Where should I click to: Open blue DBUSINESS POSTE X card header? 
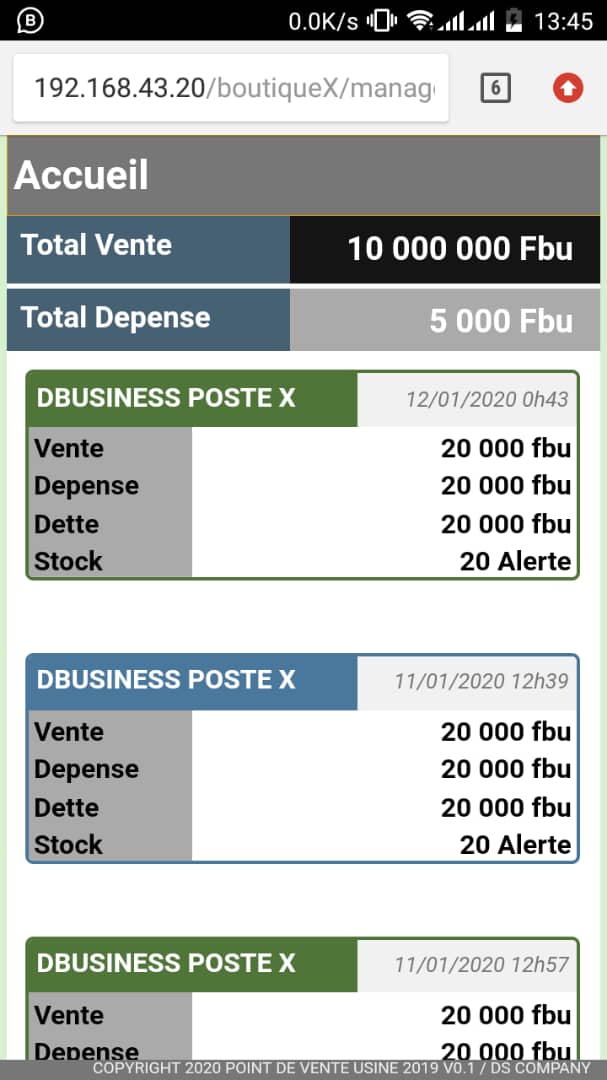[192, 681]
